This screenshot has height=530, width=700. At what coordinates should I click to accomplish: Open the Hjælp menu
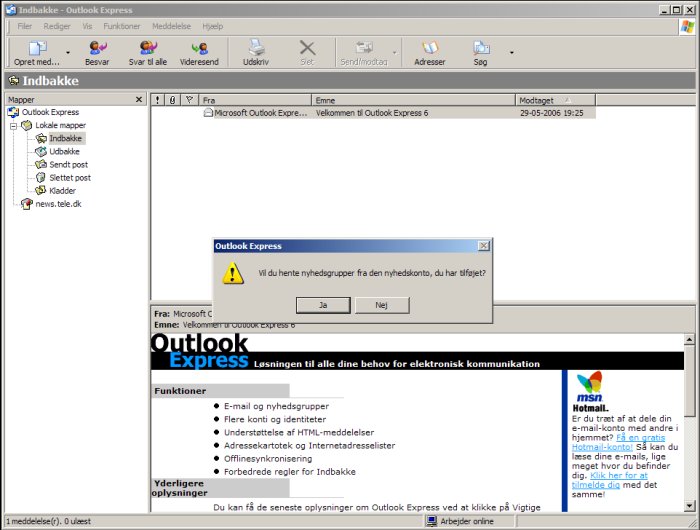click(x=213, y=25)
